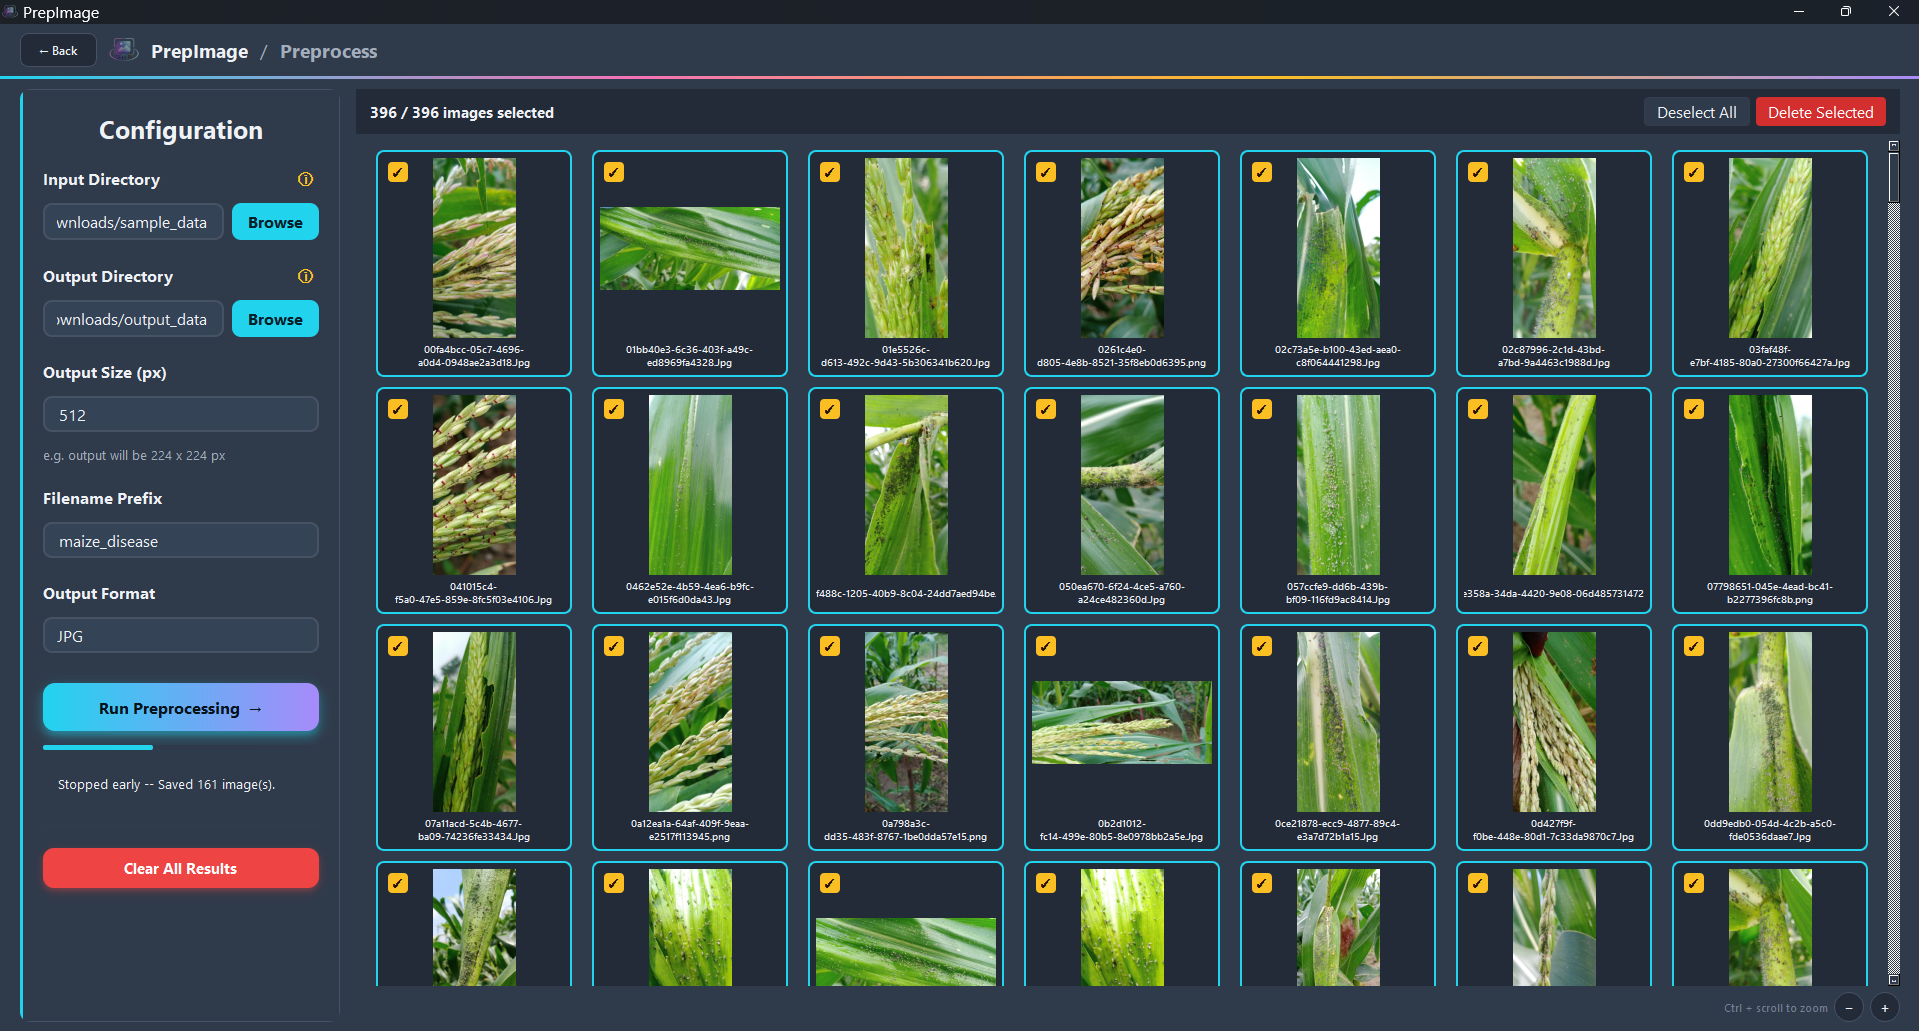Screen dimensions: 1919x1031
Task: Click the output directory path field
Action: 133,319
